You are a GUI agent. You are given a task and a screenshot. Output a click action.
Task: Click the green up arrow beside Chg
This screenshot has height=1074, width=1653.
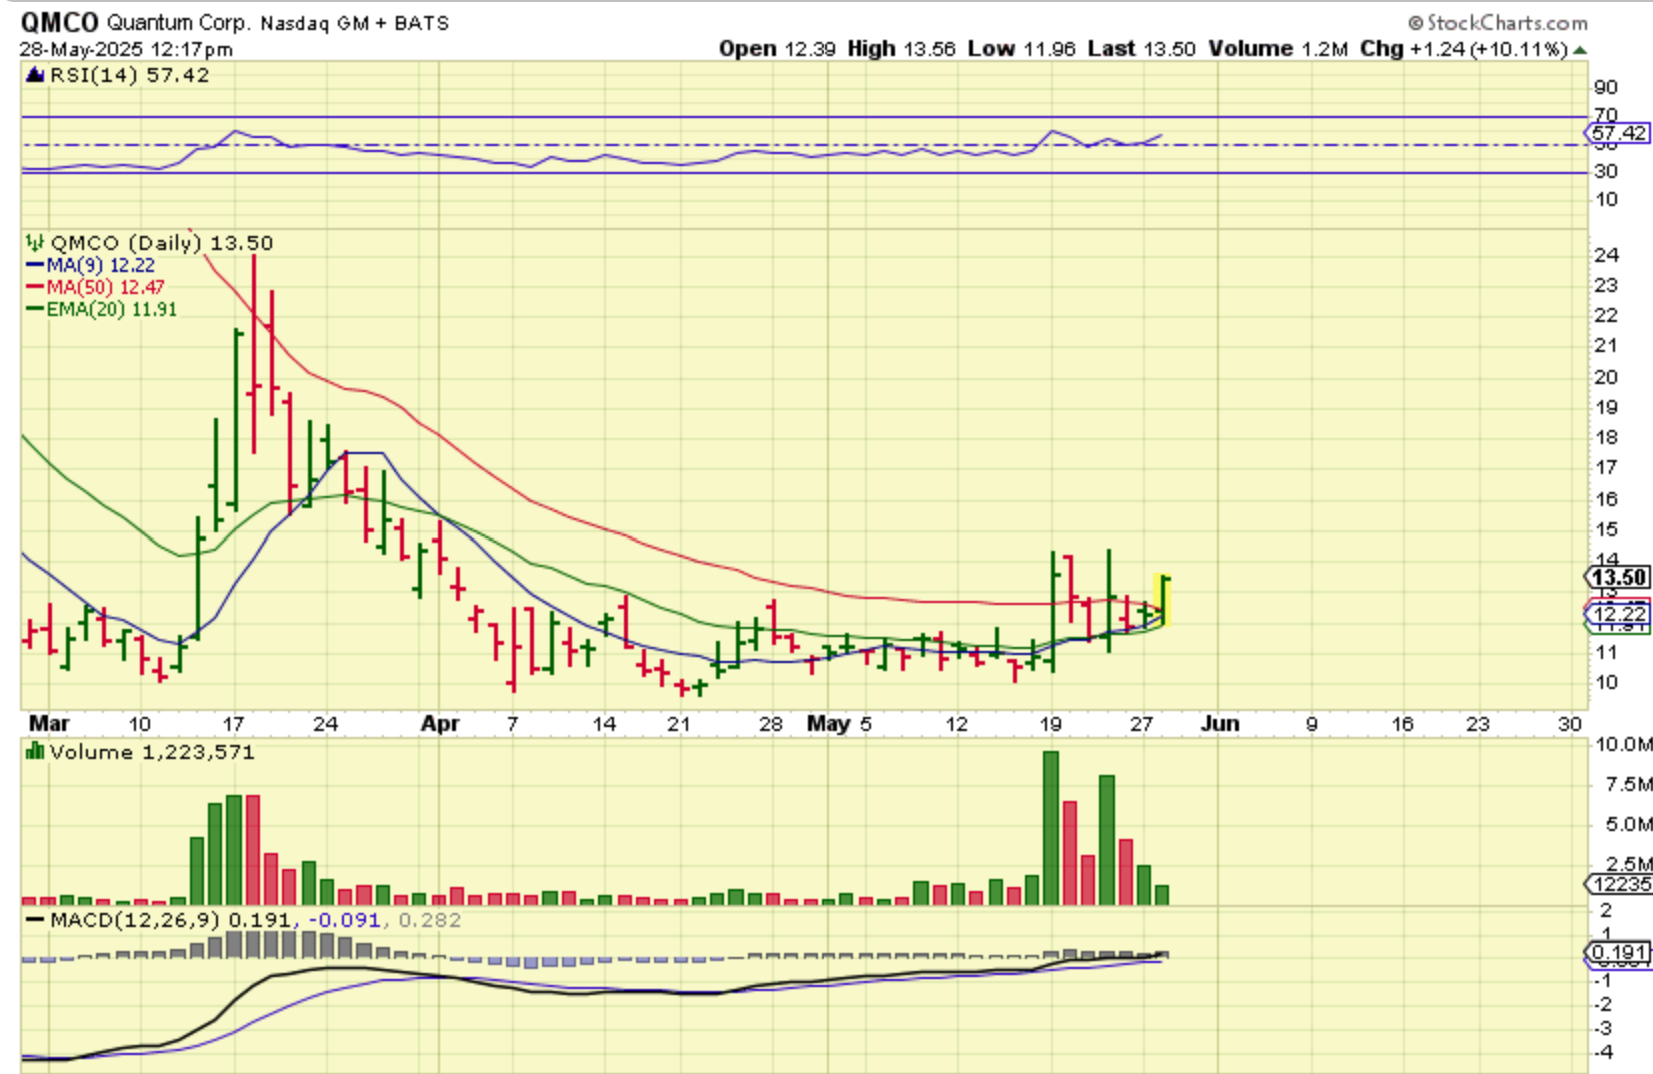pyautogui.click(x=1579, y=49)
